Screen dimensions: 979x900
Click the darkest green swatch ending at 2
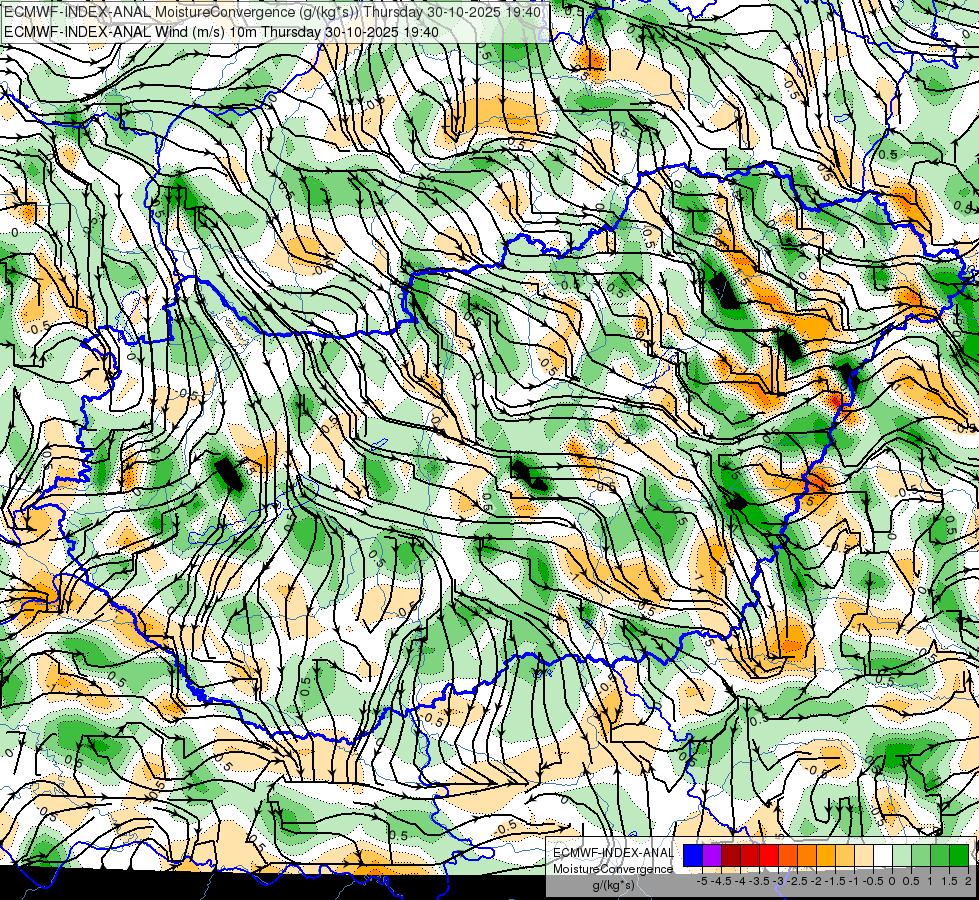point(959,856)
